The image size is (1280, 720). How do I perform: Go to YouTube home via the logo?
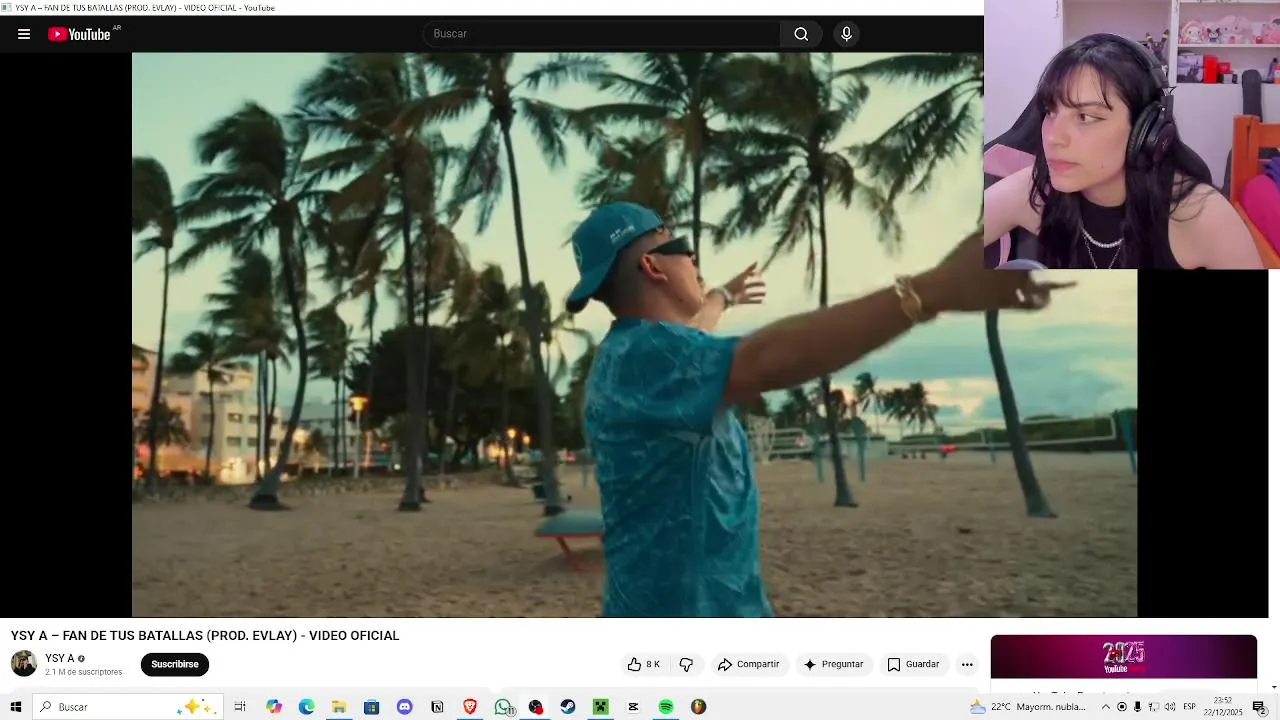80,34
